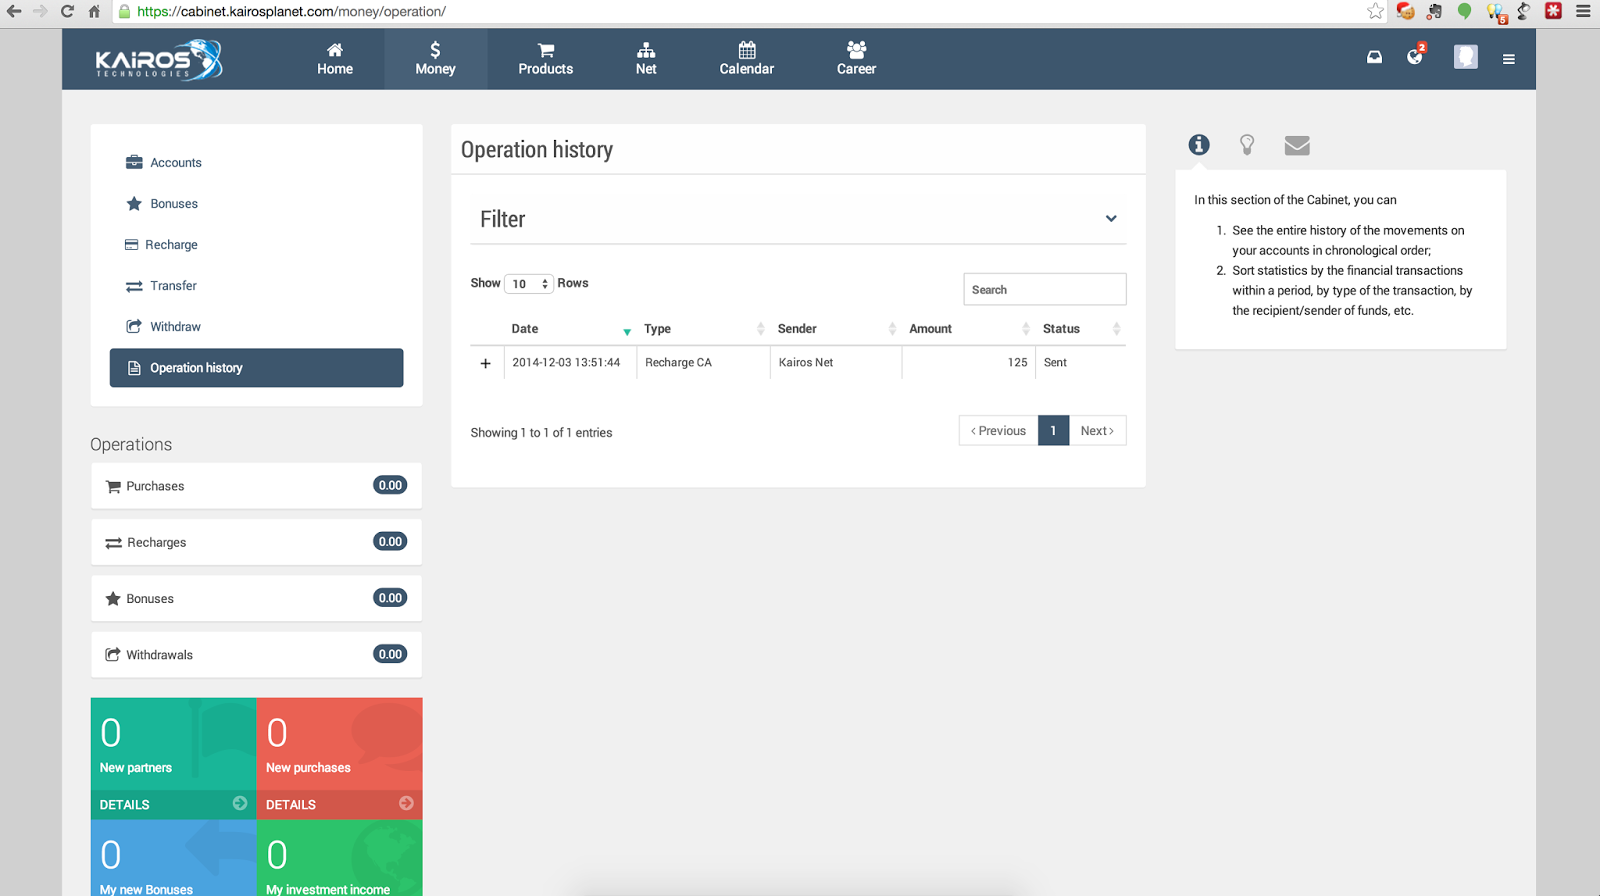Click the Next page button
This screenshot has width=1600, height=896.
click(x=1097, y=430)
